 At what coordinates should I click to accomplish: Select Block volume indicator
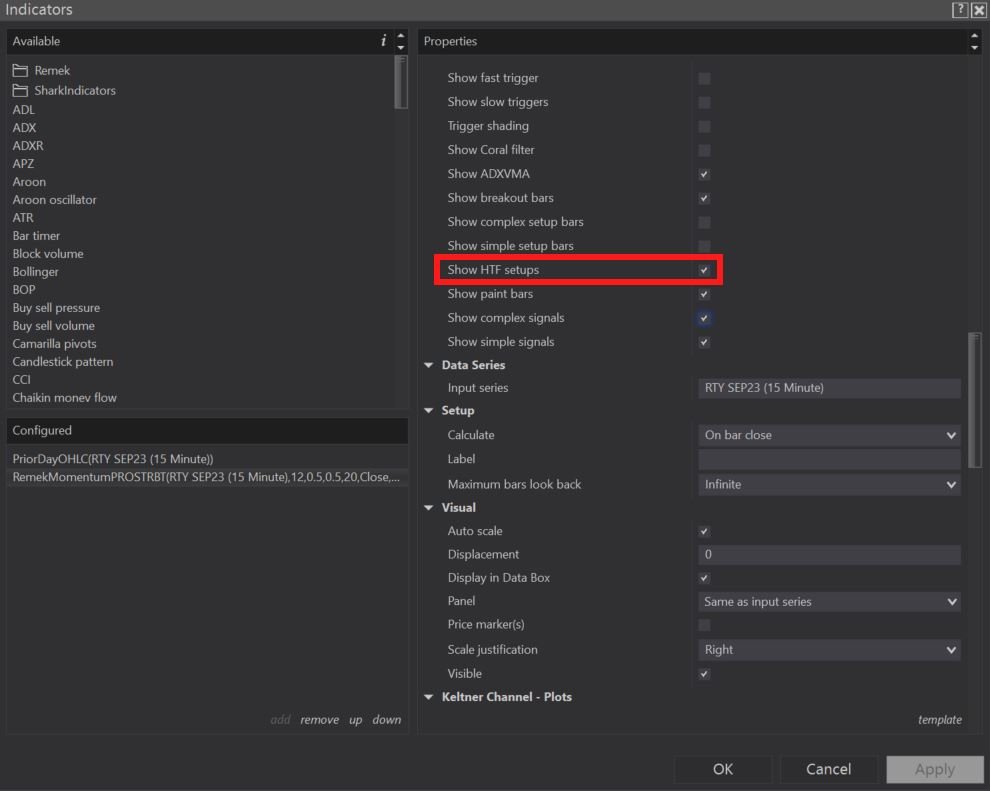click(x=48, y=254)
